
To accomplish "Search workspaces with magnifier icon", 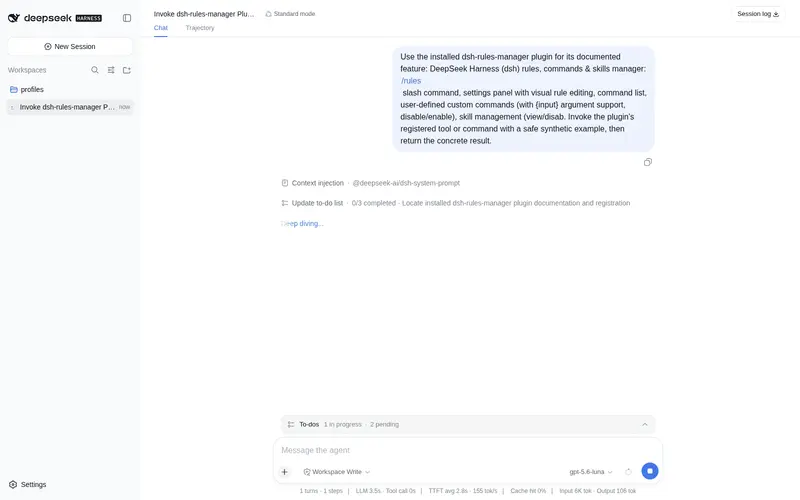I will 95,70.
